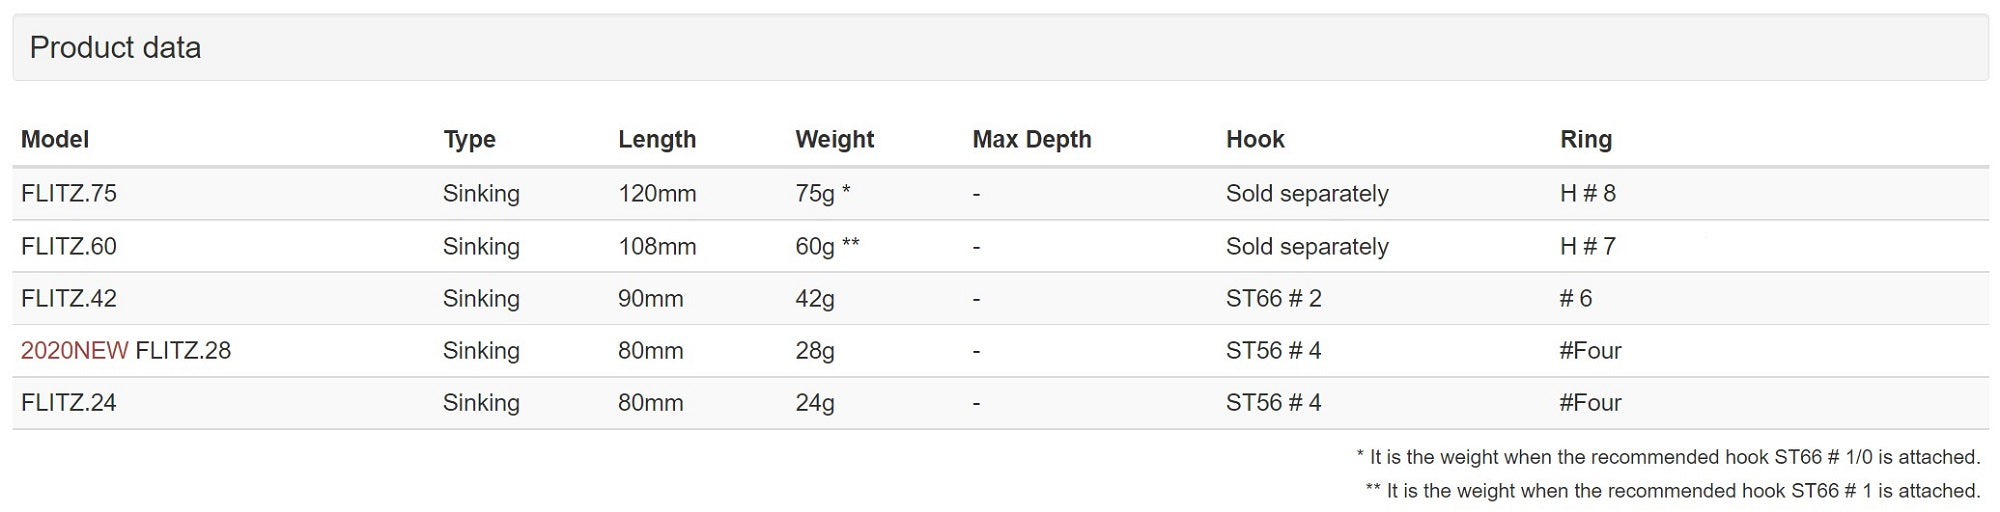Click the Model column header
This screenshot has height=512, width=2000.
(55, 140)
